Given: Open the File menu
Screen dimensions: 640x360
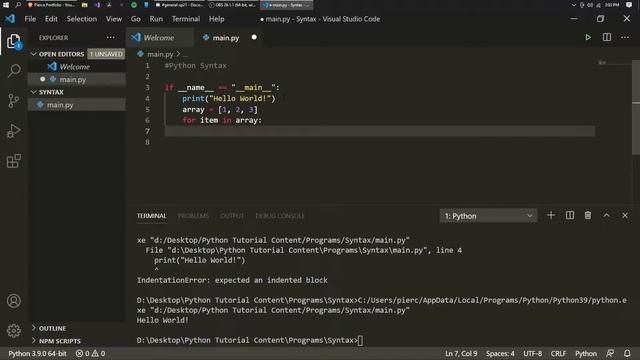Looking at the screenshot, I should [30, 19].
